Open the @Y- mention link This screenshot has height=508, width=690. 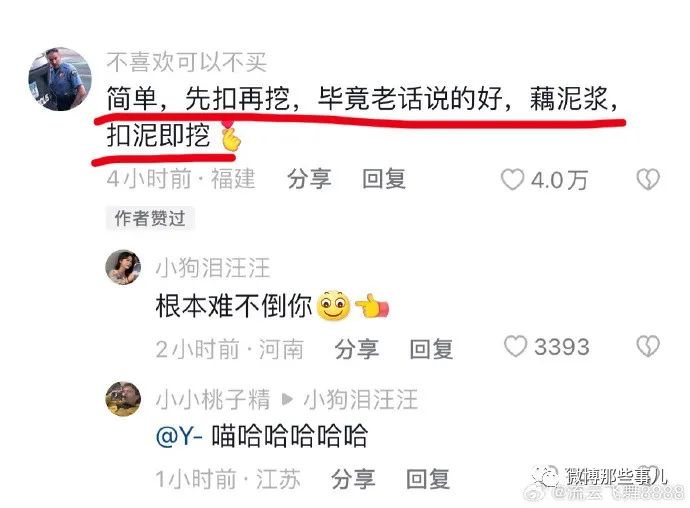pyautogui.click(x=179, y=436)
